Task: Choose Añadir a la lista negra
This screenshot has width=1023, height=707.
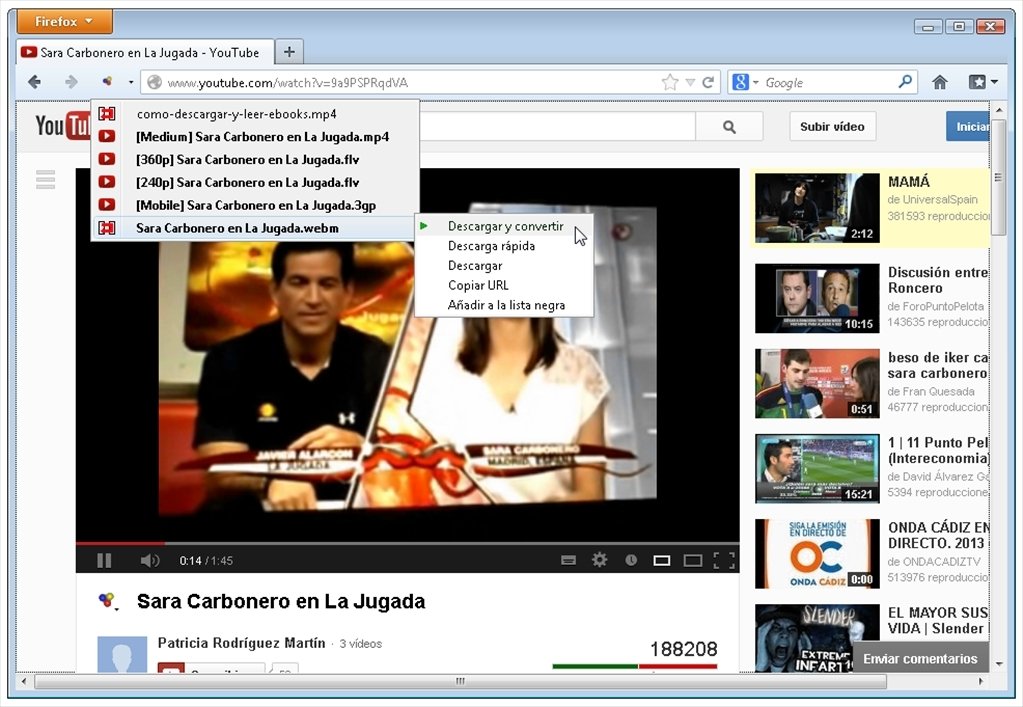Action: click(504, 305)
